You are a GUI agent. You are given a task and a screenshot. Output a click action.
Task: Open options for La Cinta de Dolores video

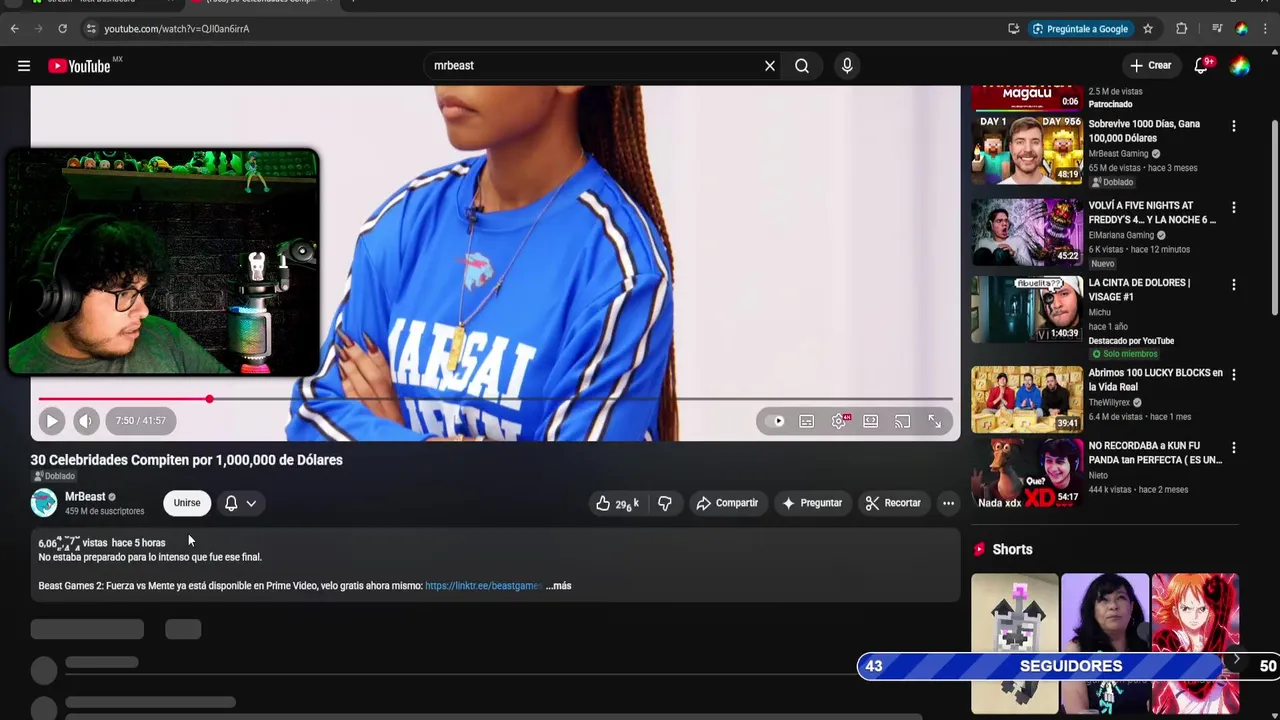1233,285
